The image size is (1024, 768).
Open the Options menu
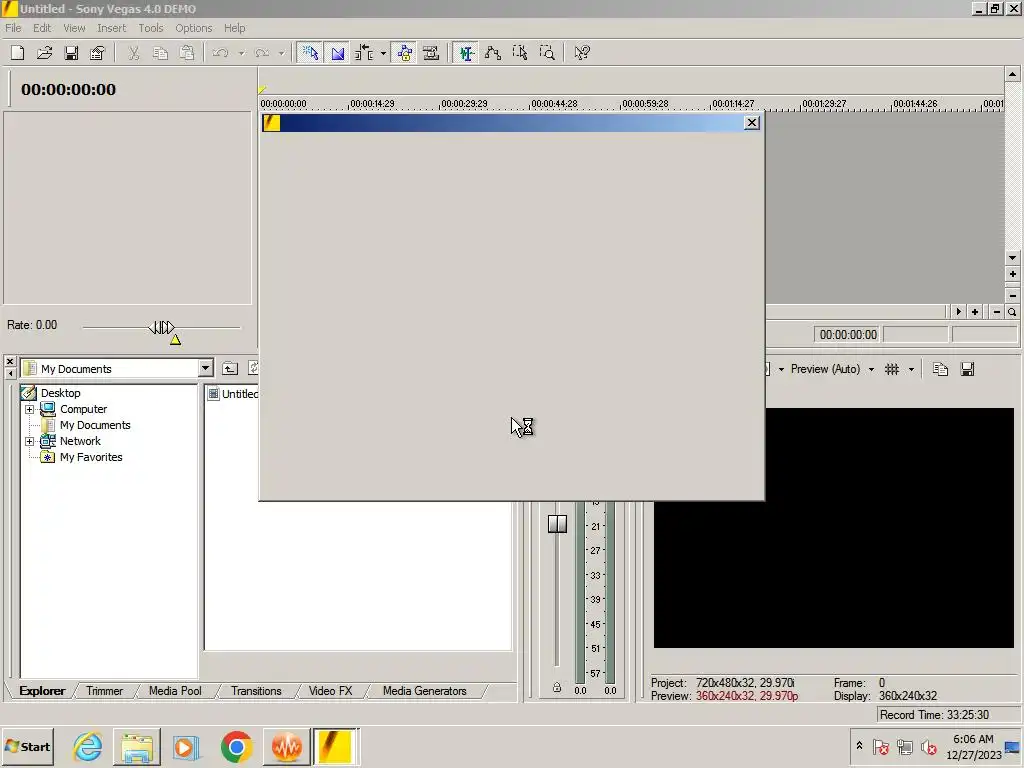click(193, 28)
